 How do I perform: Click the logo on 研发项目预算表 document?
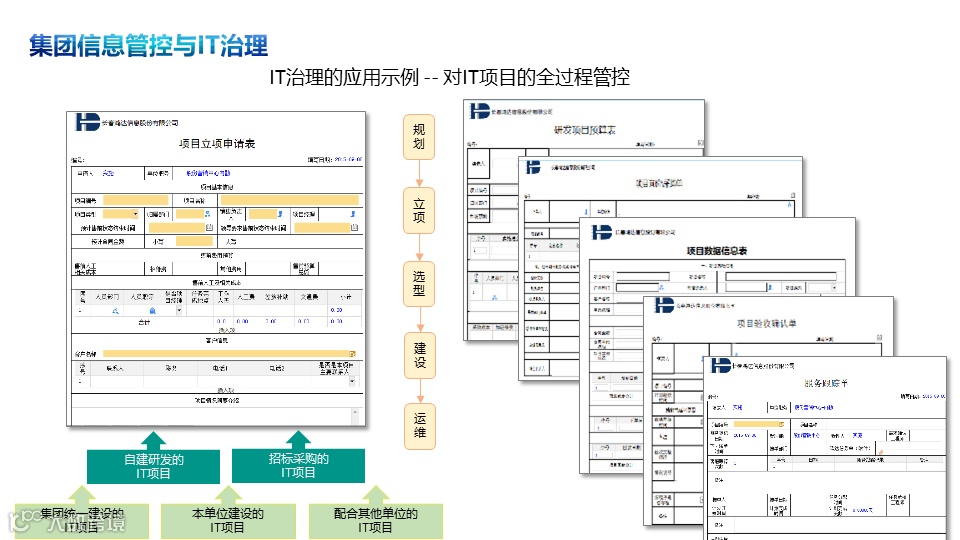(479, 111)
